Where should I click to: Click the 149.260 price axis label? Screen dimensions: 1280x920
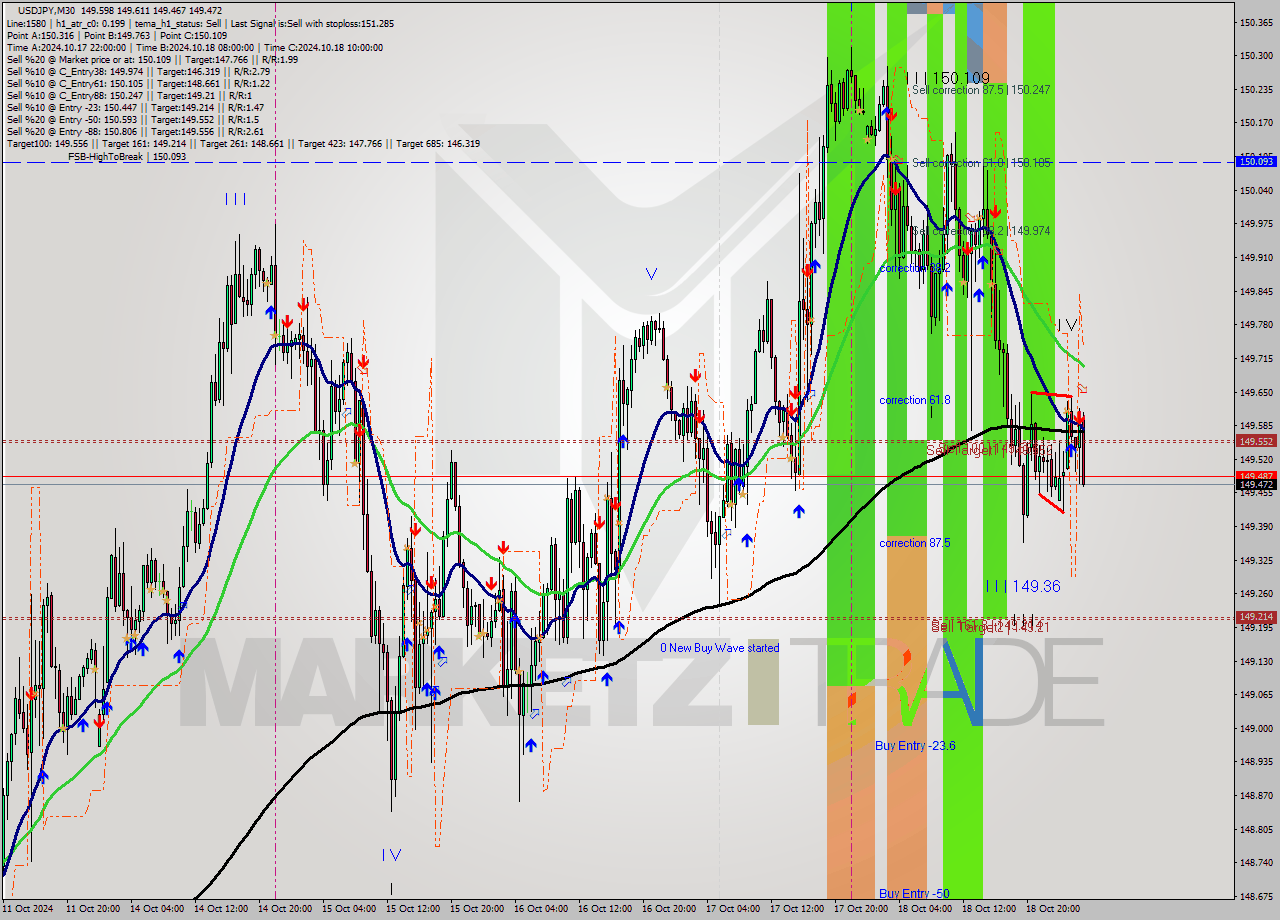pos(1256,594)
